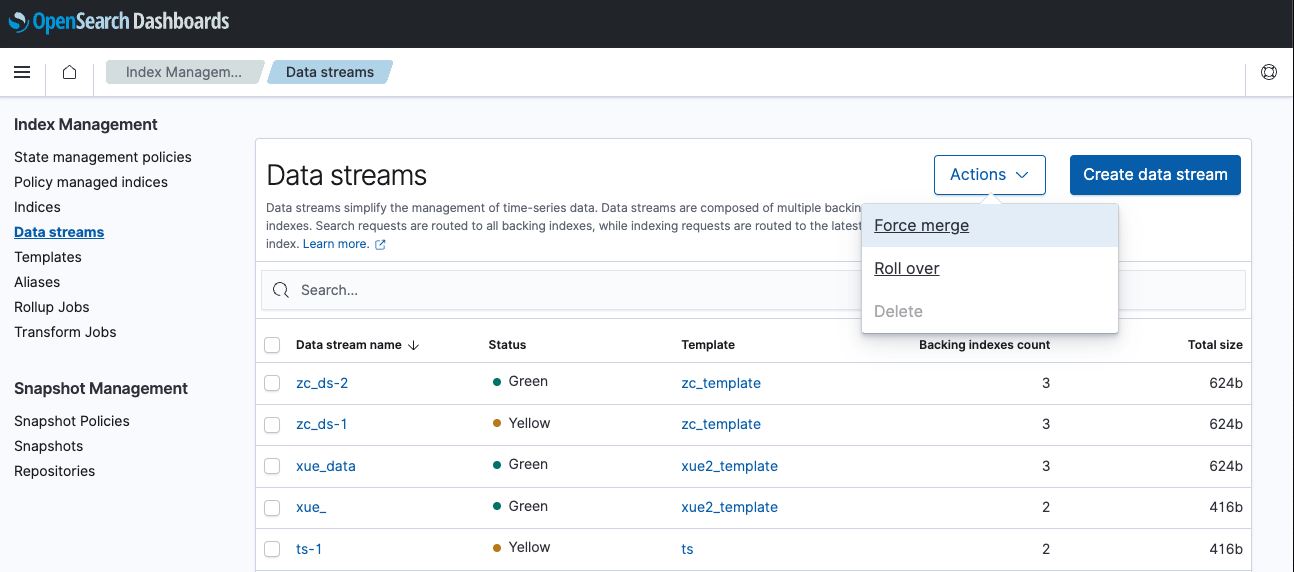Screen dimensions: 1294x572
Task: Click the magnifier icon in search field
Action: pyautogui.click(x=281, y=290)
